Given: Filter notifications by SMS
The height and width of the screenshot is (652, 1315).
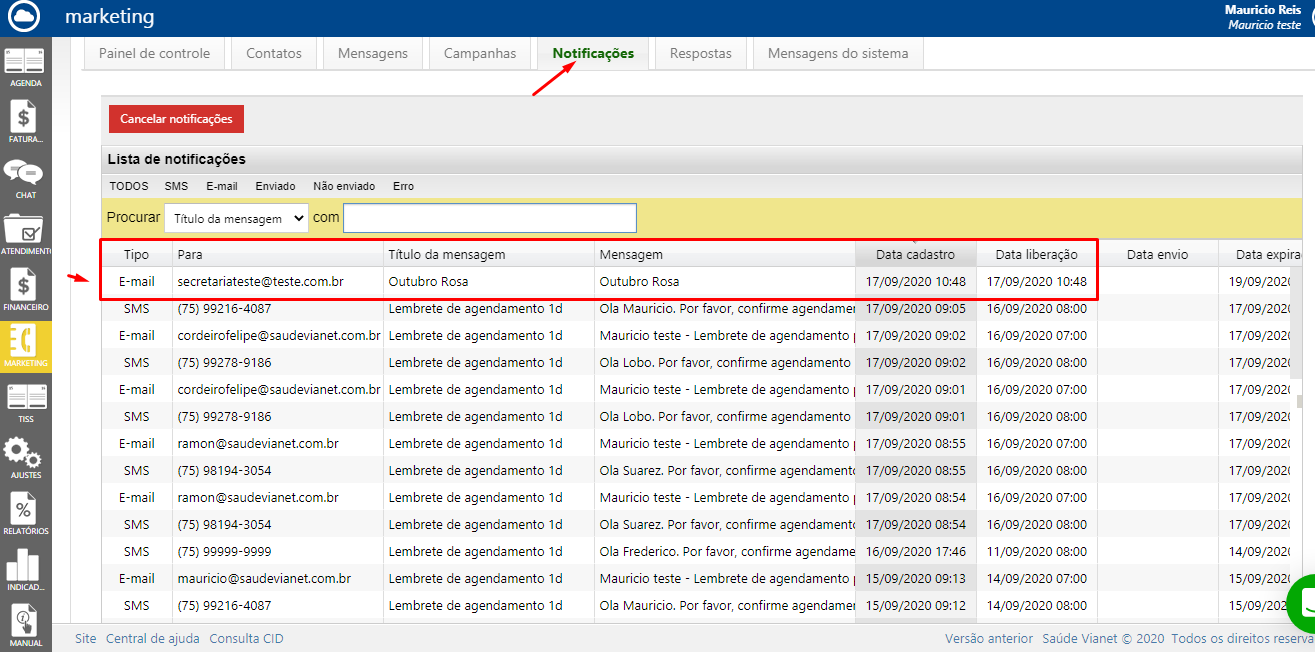Looking at the screenshot, I should click(x=176, y=186).
